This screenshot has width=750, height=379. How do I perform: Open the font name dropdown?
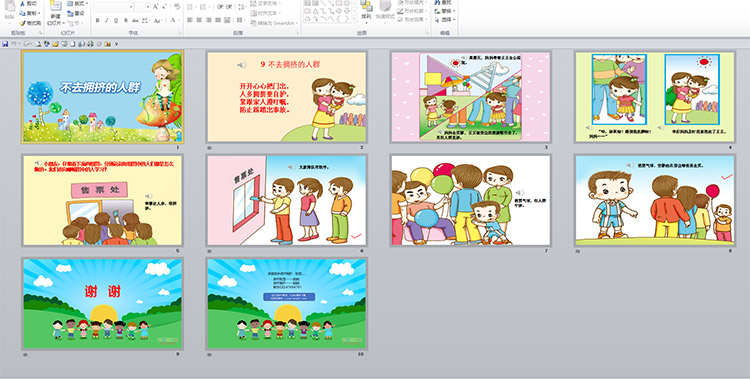point(131,7)
